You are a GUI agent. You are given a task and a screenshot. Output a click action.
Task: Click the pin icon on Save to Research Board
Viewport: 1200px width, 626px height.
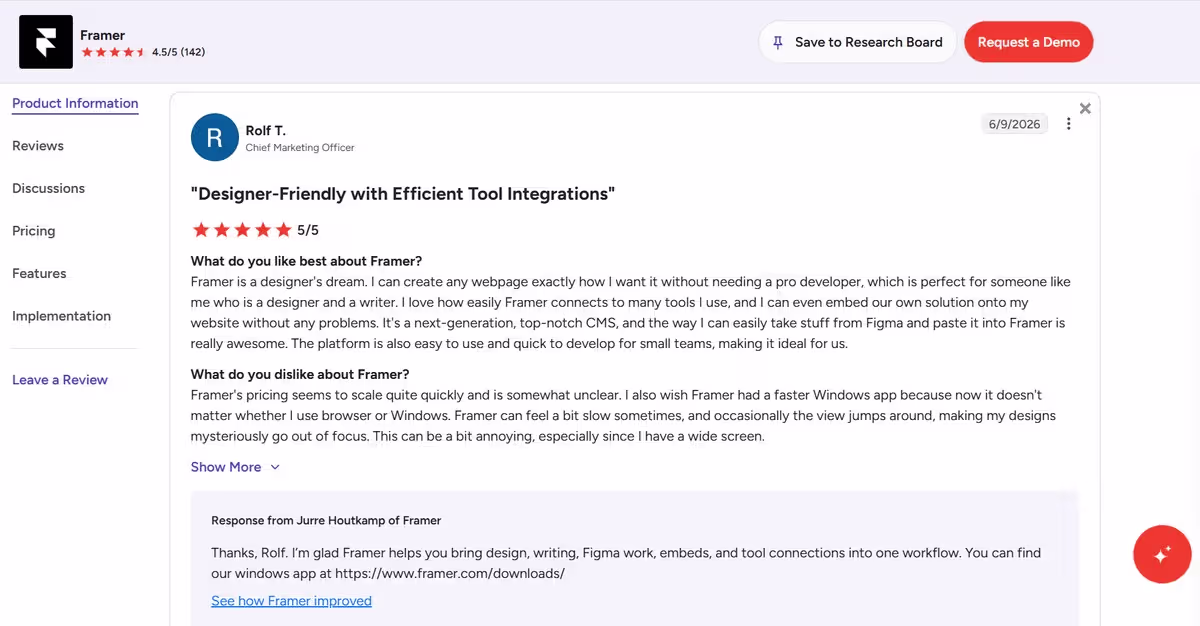778,43
